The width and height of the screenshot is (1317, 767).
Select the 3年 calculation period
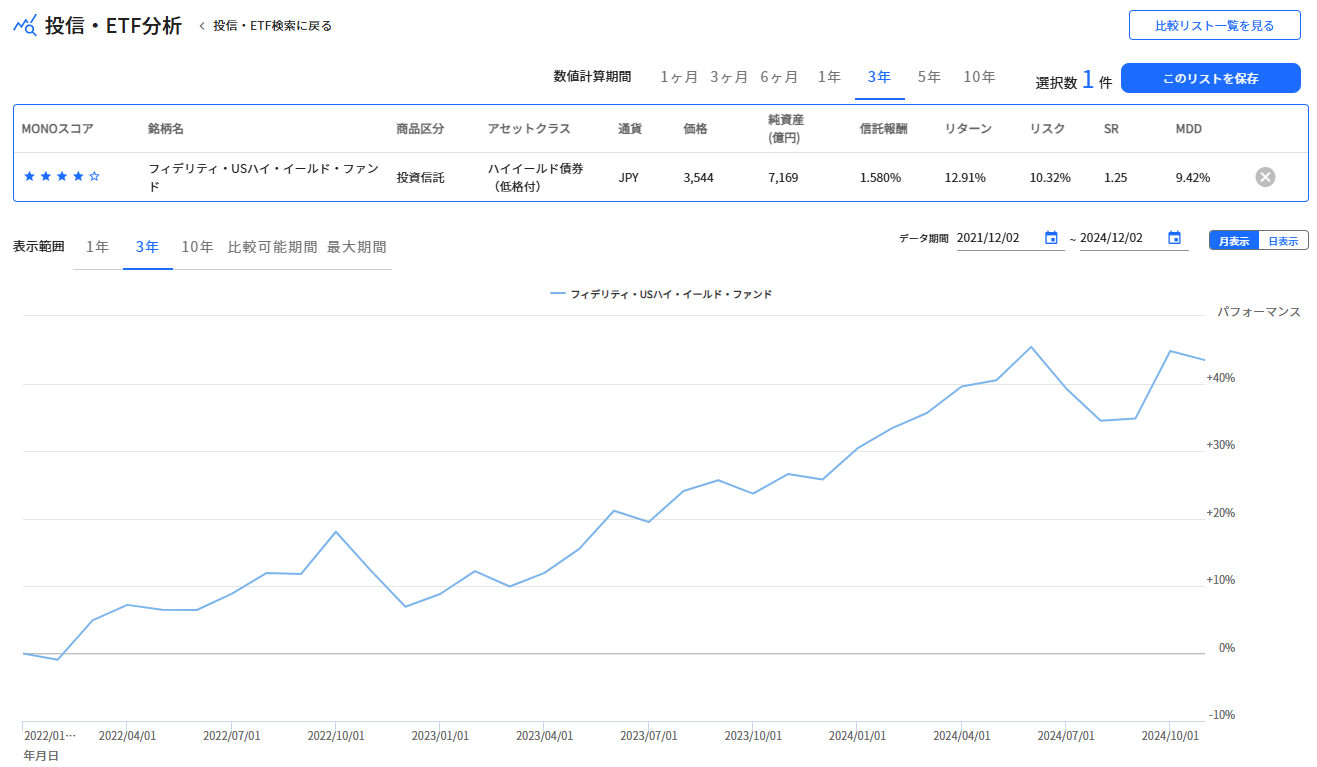coord(879,77)
